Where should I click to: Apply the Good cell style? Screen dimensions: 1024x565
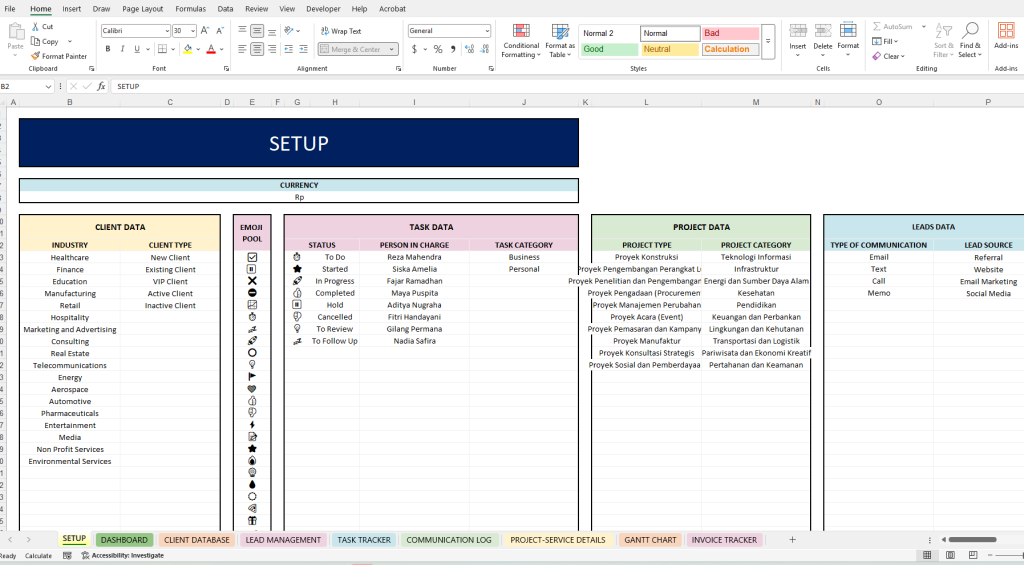(x=607, y=49)
